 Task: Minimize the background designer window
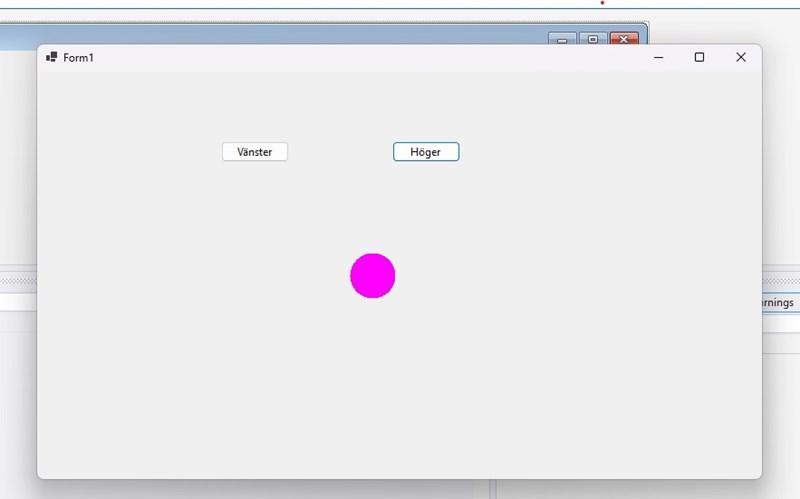click(x=562, y=39)
